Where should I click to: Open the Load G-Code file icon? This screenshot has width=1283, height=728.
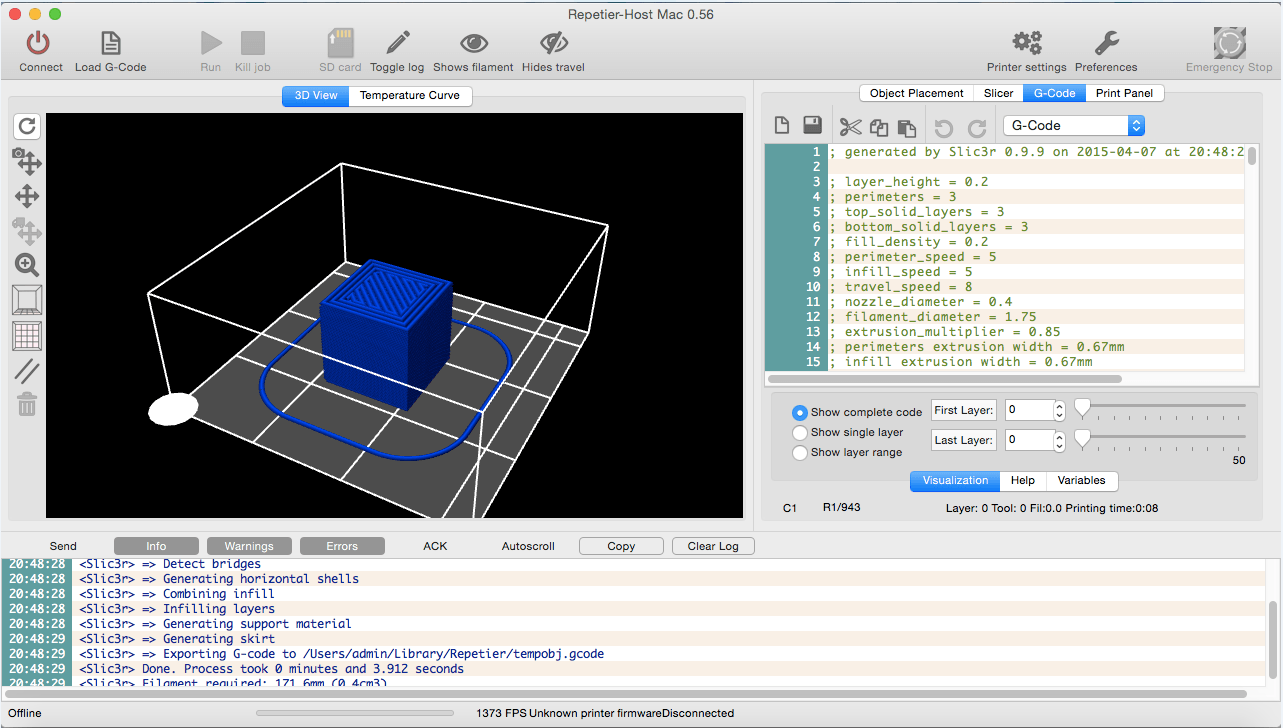[110, 43]
